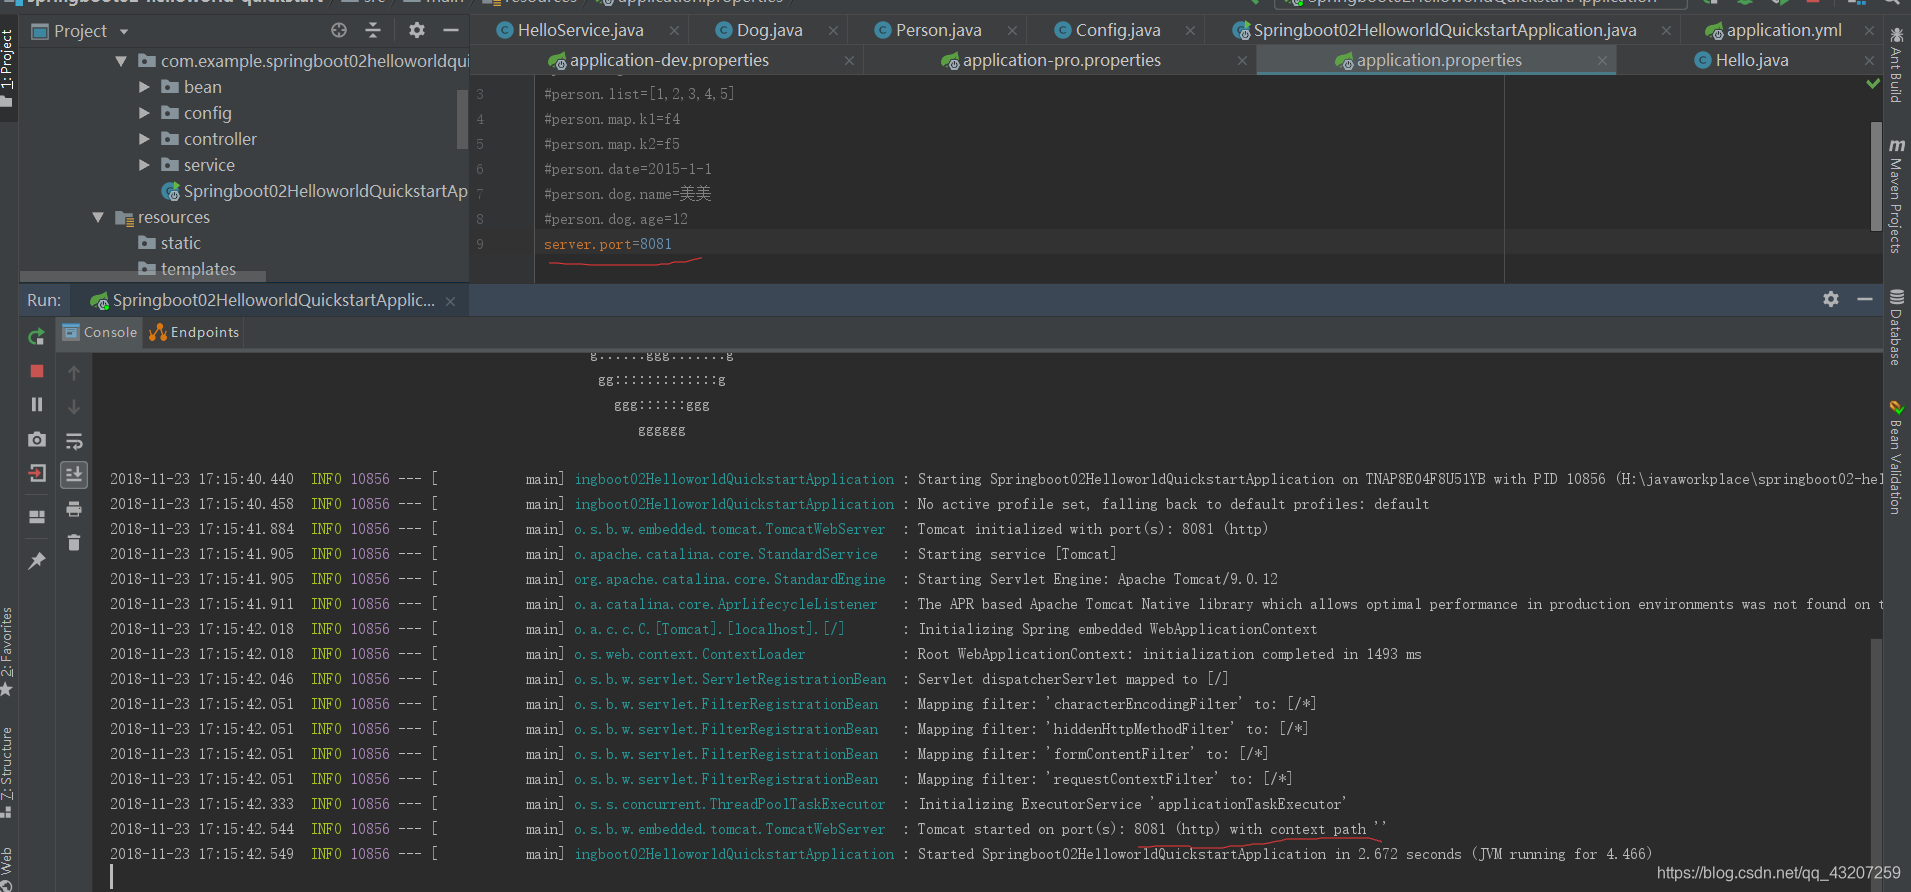The image size is (1911, 892).
Task: Click the 'Tomcat started on port(s): 8081' log line
Action: [1151, 829]
